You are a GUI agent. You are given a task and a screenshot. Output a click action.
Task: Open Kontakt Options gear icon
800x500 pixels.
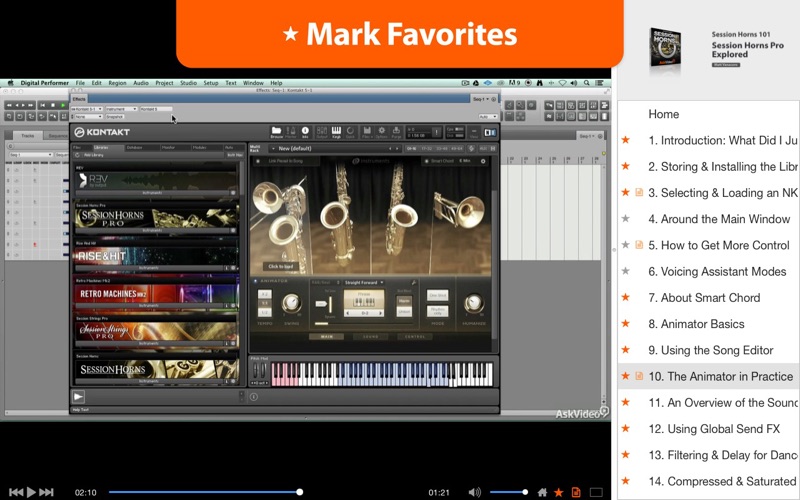(382, 132)
